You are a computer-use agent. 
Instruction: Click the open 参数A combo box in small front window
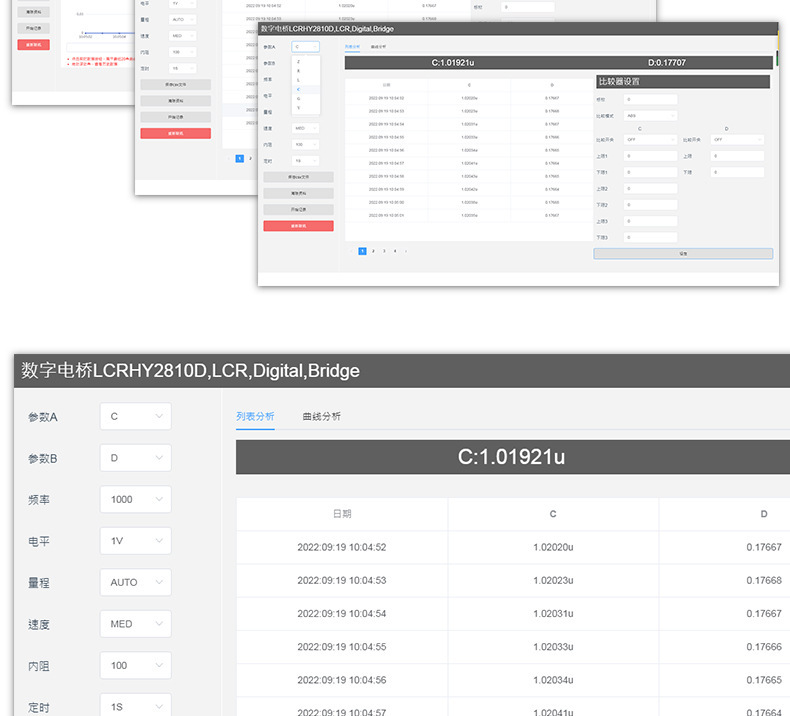point(305,46)
